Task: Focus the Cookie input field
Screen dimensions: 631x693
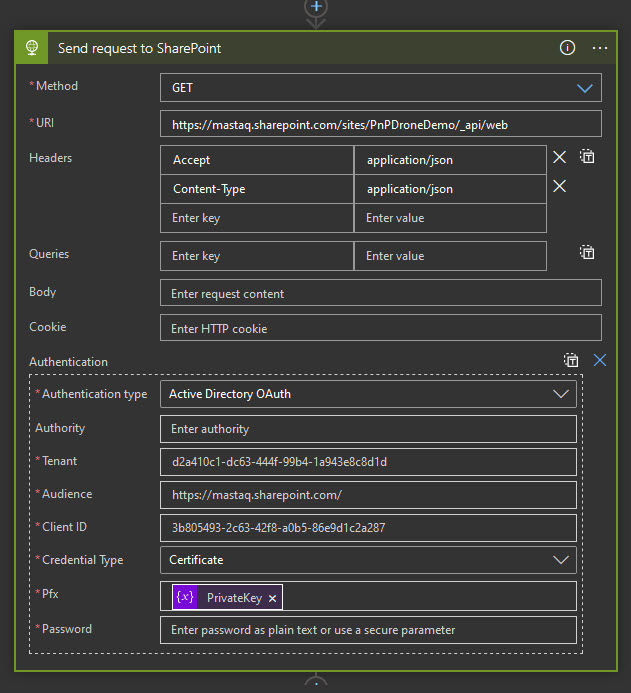Action: tap(380, 328)
